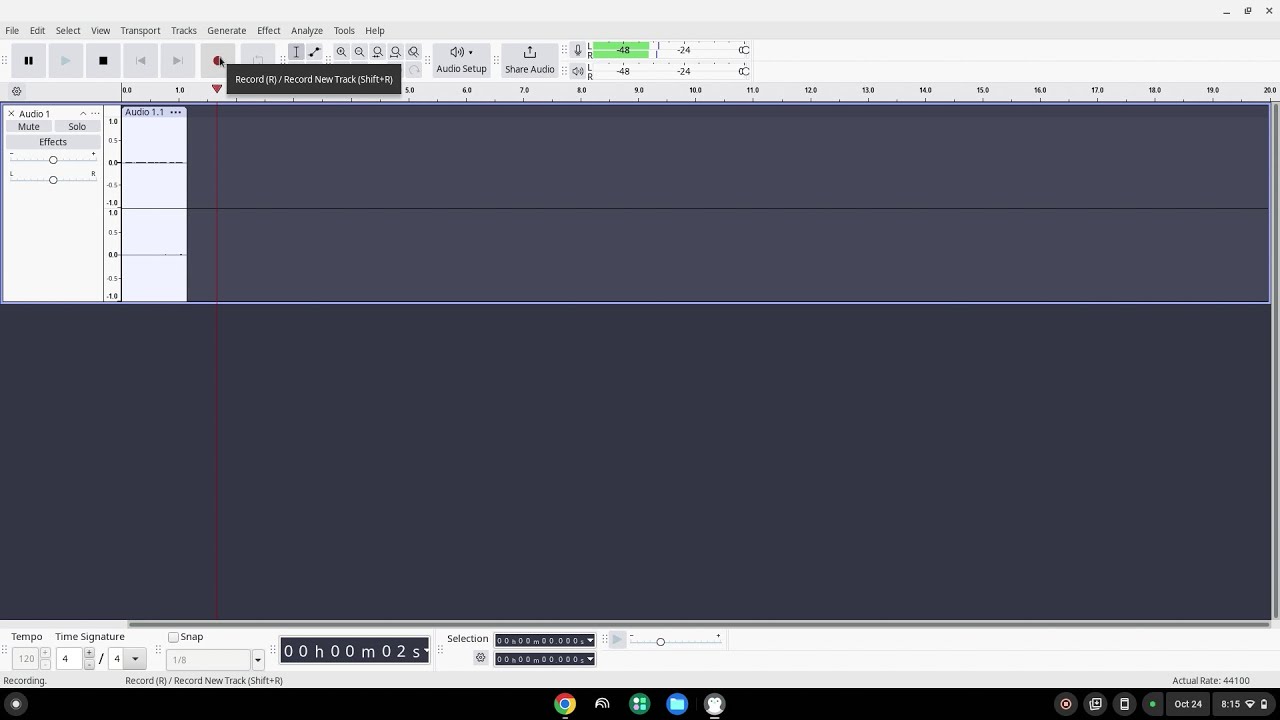Click the Tempo value field
Image resolution: width=1280 pixels, height=720 pixels.
[x=26, y=659]
